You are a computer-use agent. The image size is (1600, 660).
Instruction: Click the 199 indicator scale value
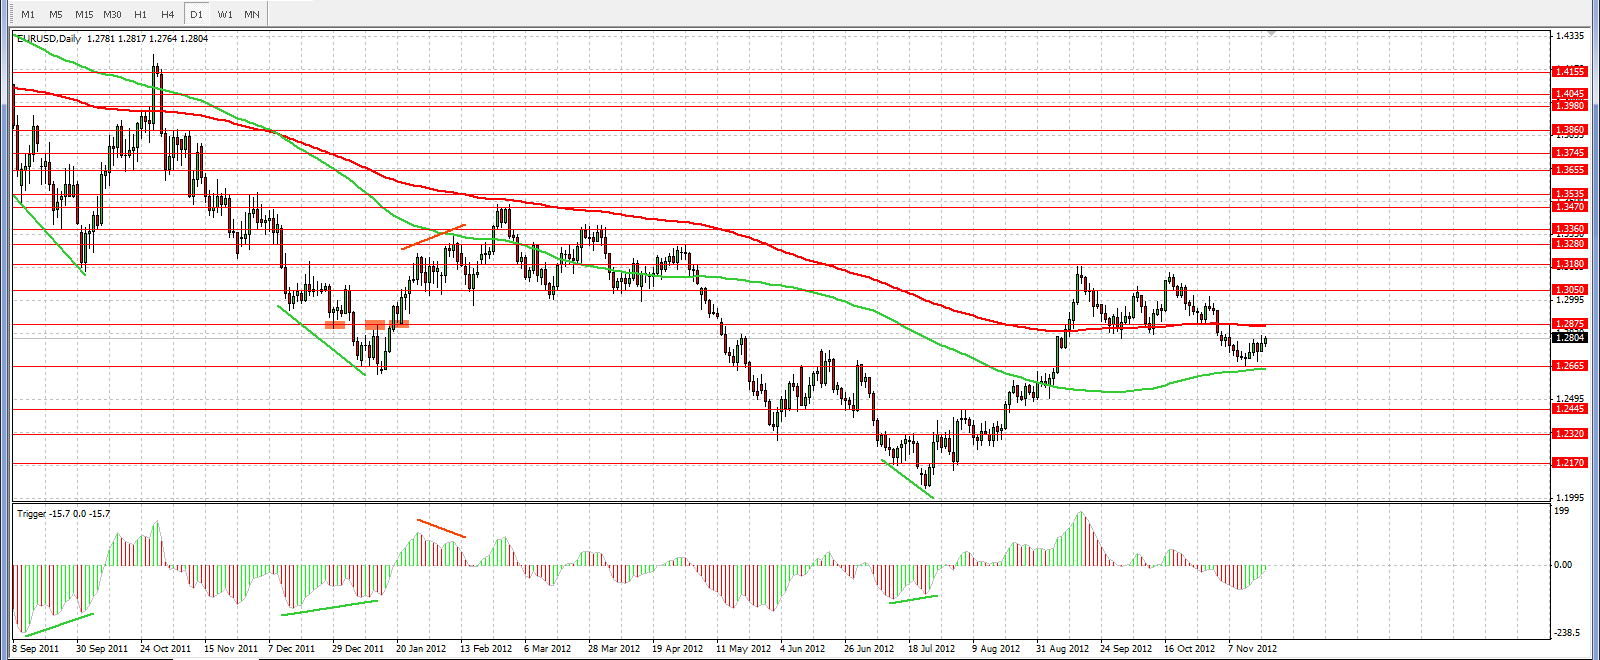pyautogui.click(x=1562, y=511)
